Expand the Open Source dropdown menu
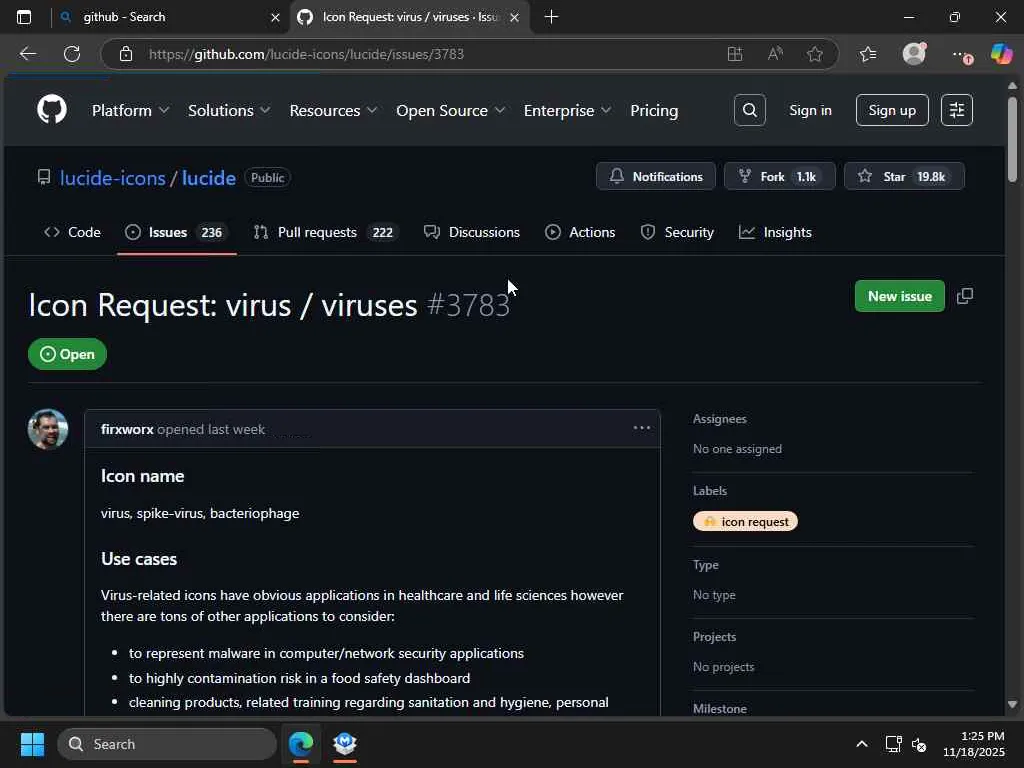Image resolution: width=1024 pixels, height=768 pixels. pyautogui.click(x=451, y=110)
